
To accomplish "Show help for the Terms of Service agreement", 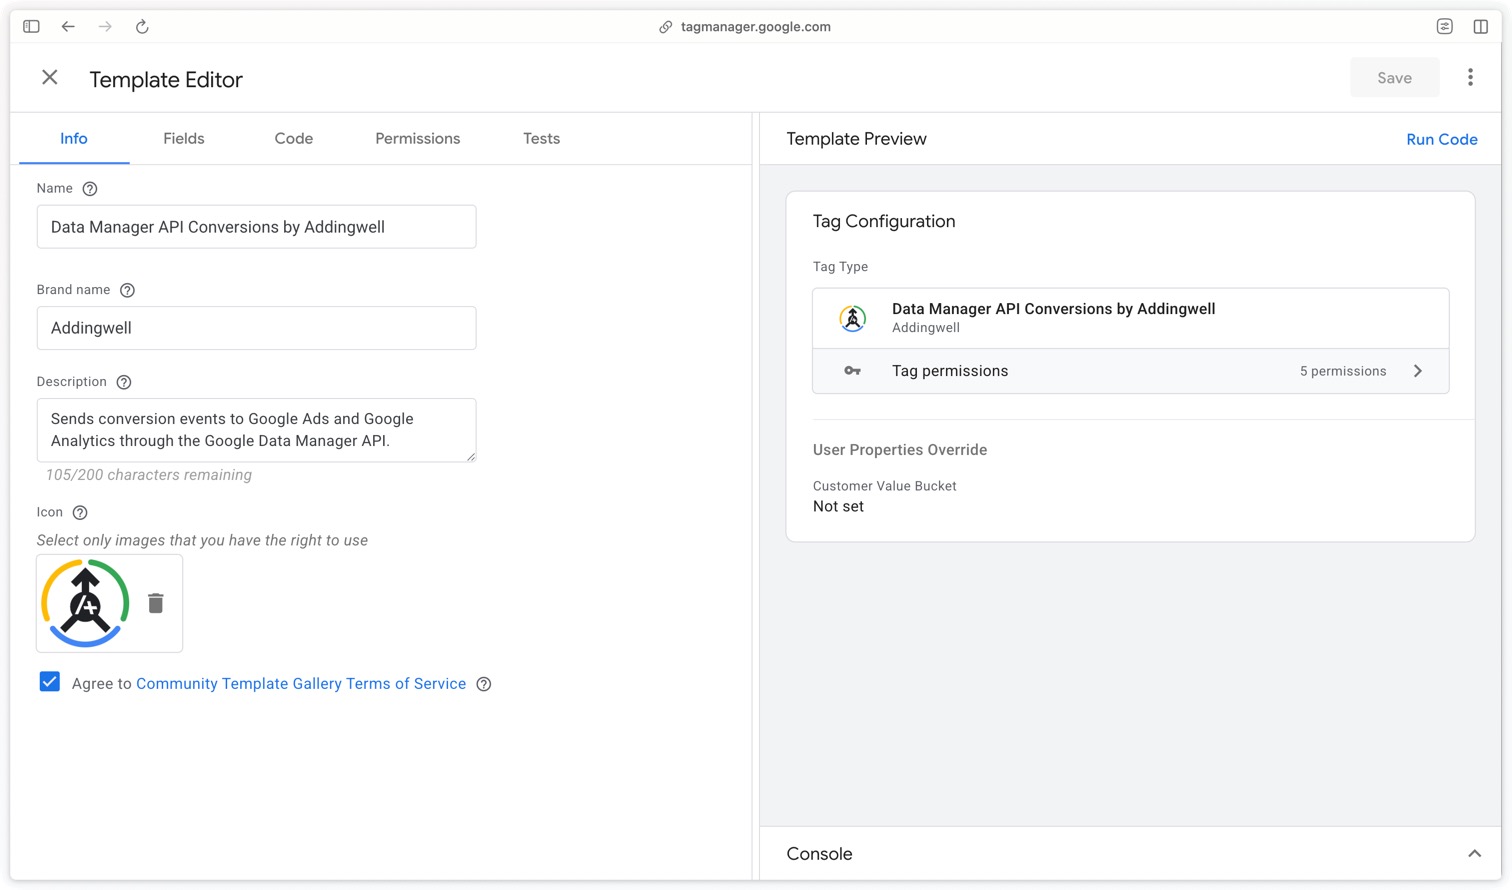I will (484, 684).
